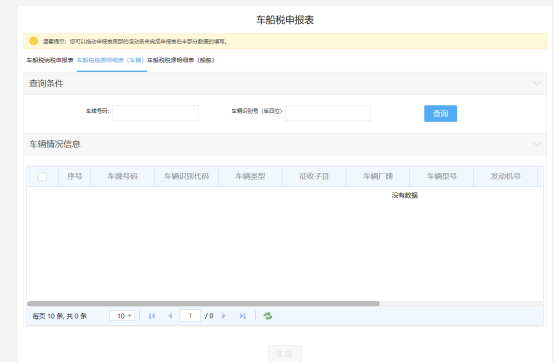
Task: Click the 车辆类型 column header
Action: click(x=251, y=176)
